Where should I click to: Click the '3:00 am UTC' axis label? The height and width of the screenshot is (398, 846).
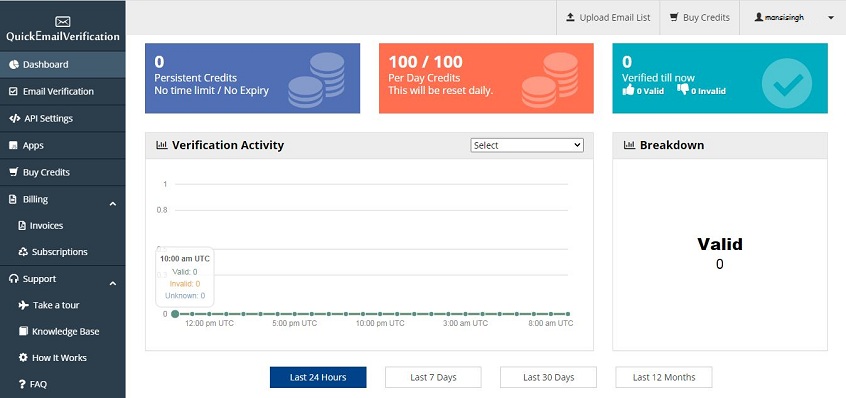(465, 324)
